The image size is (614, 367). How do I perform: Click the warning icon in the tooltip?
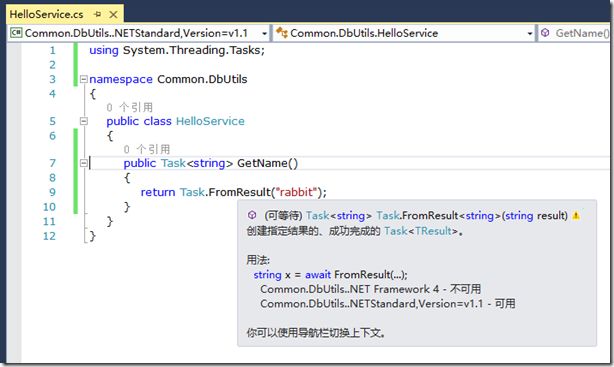576,215
